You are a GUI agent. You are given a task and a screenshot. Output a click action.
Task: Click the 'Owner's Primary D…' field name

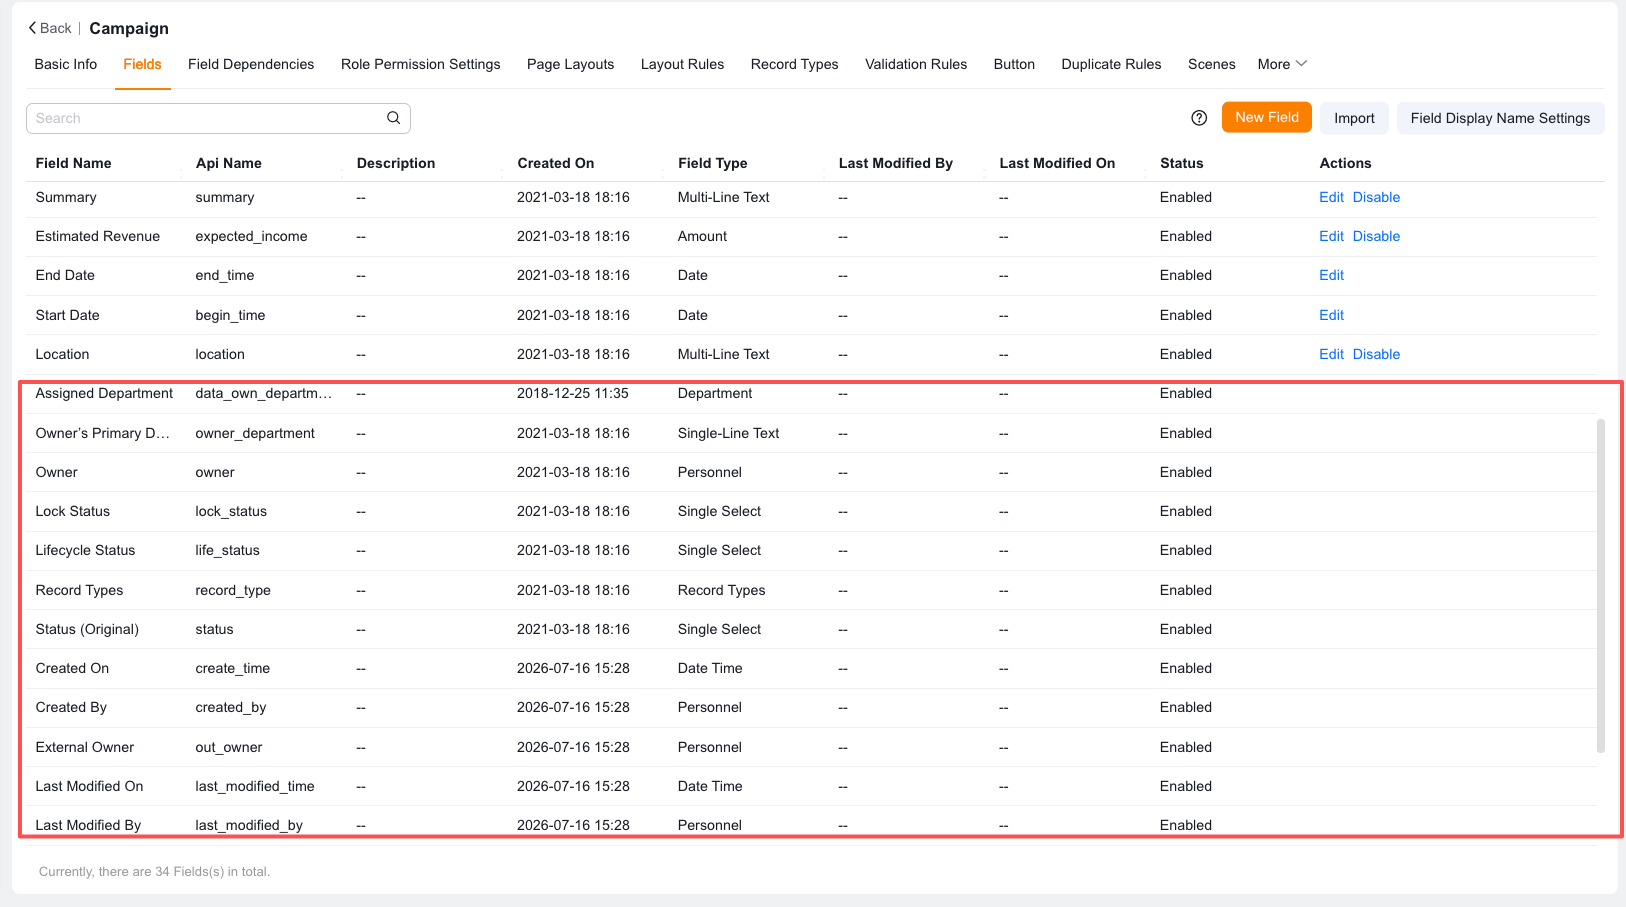103,433
